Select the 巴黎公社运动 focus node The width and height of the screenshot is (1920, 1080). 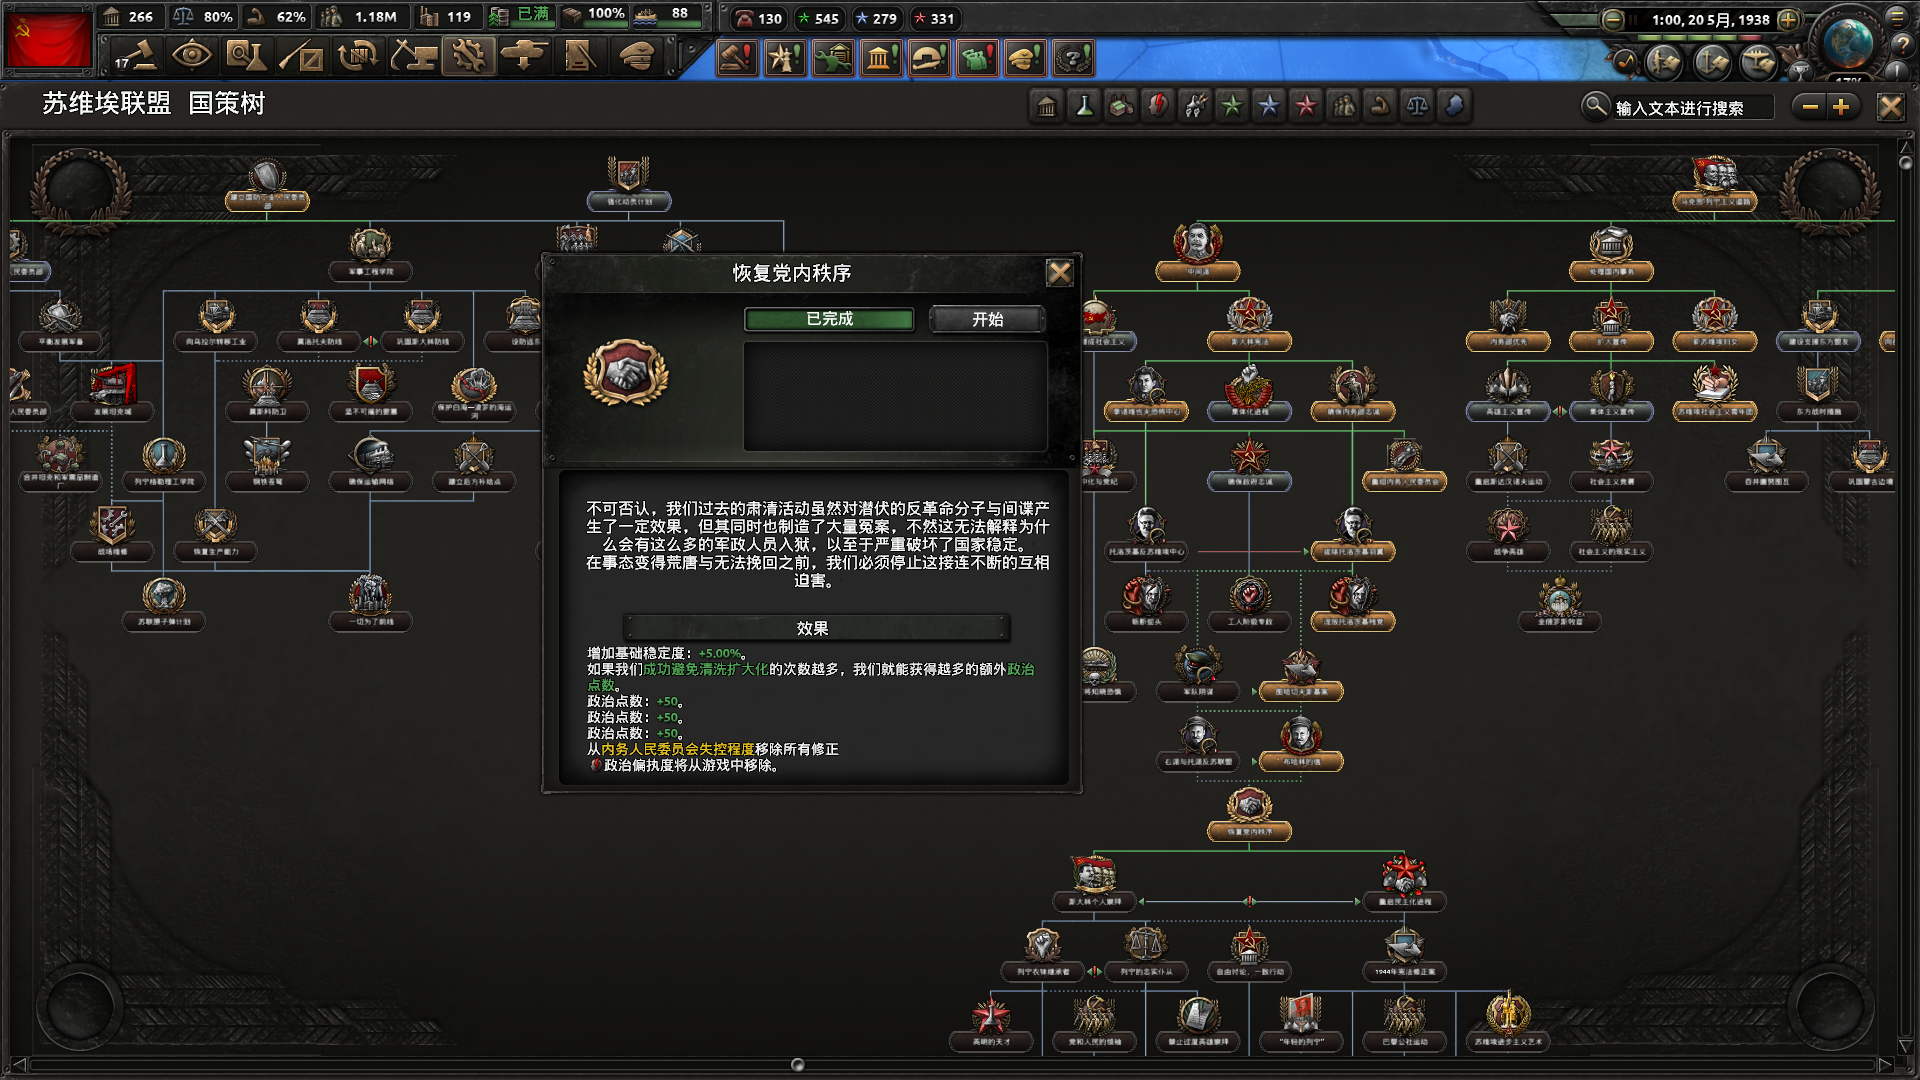(1404, 1024)
